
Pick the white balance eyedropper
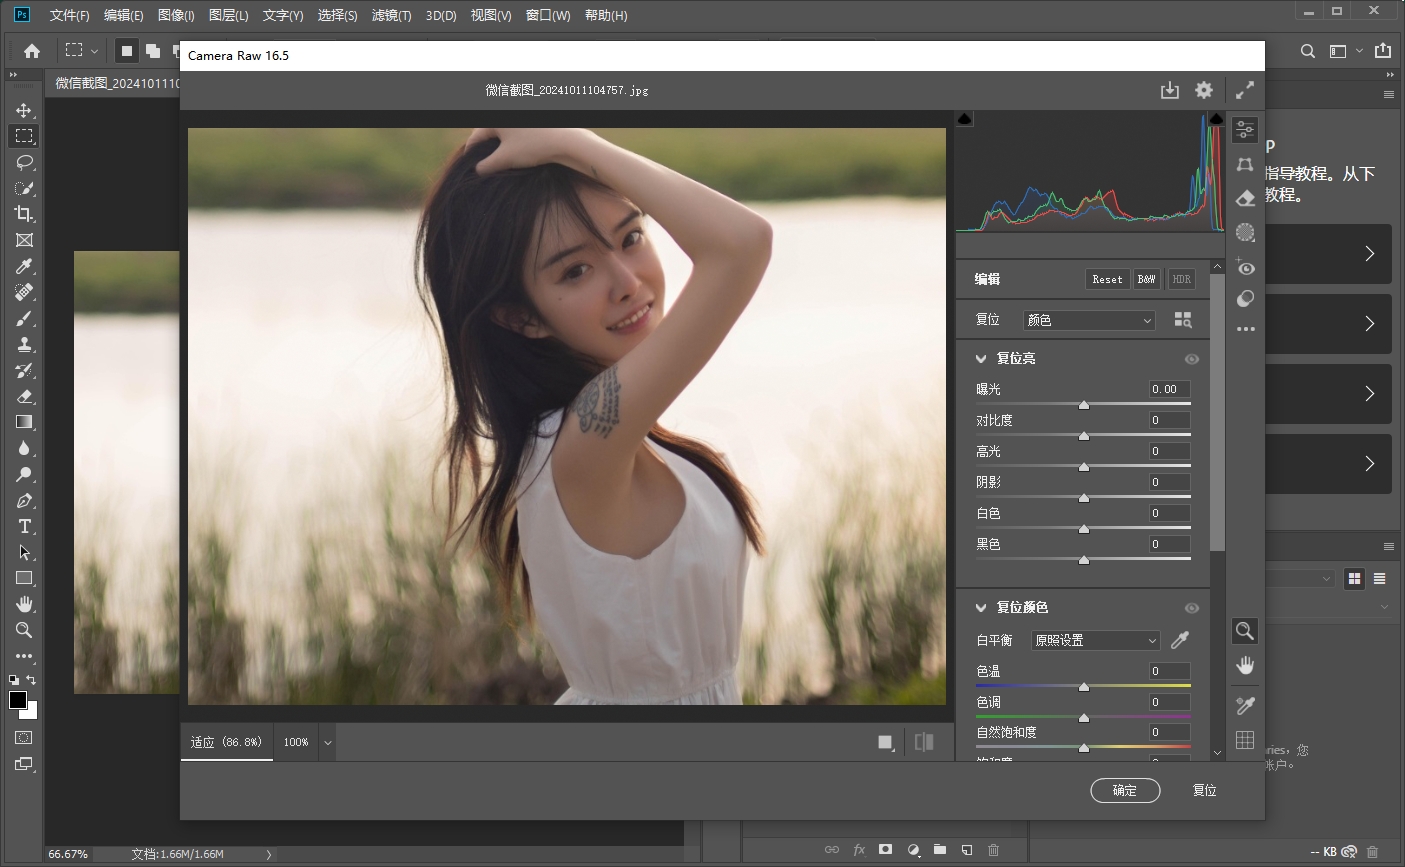tap(1179, 640)
